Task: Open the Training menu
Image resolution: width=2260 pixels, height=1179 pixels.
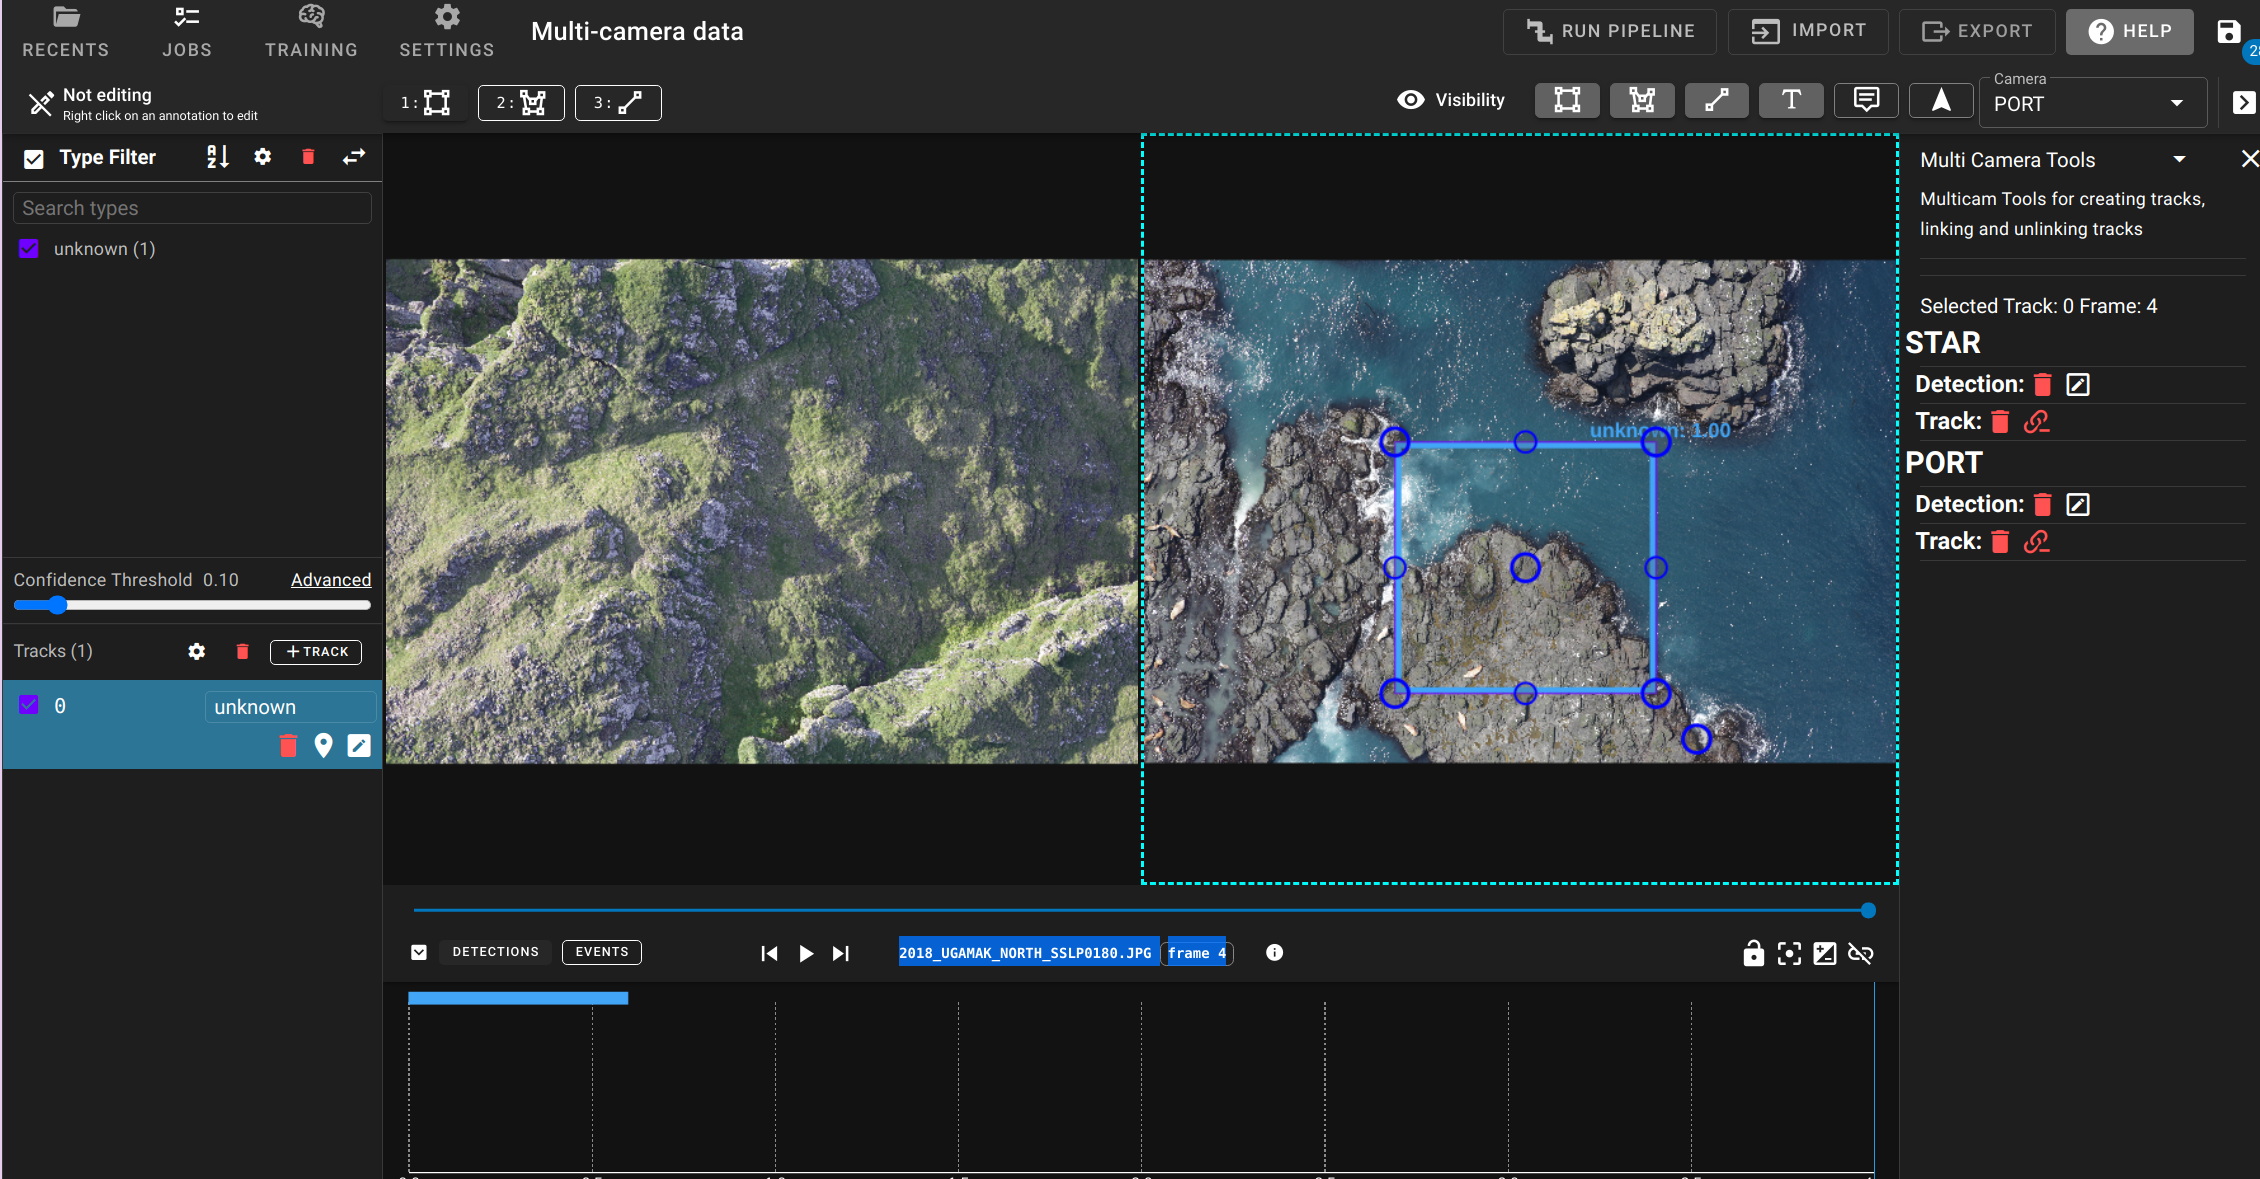Action: (311, 32)
